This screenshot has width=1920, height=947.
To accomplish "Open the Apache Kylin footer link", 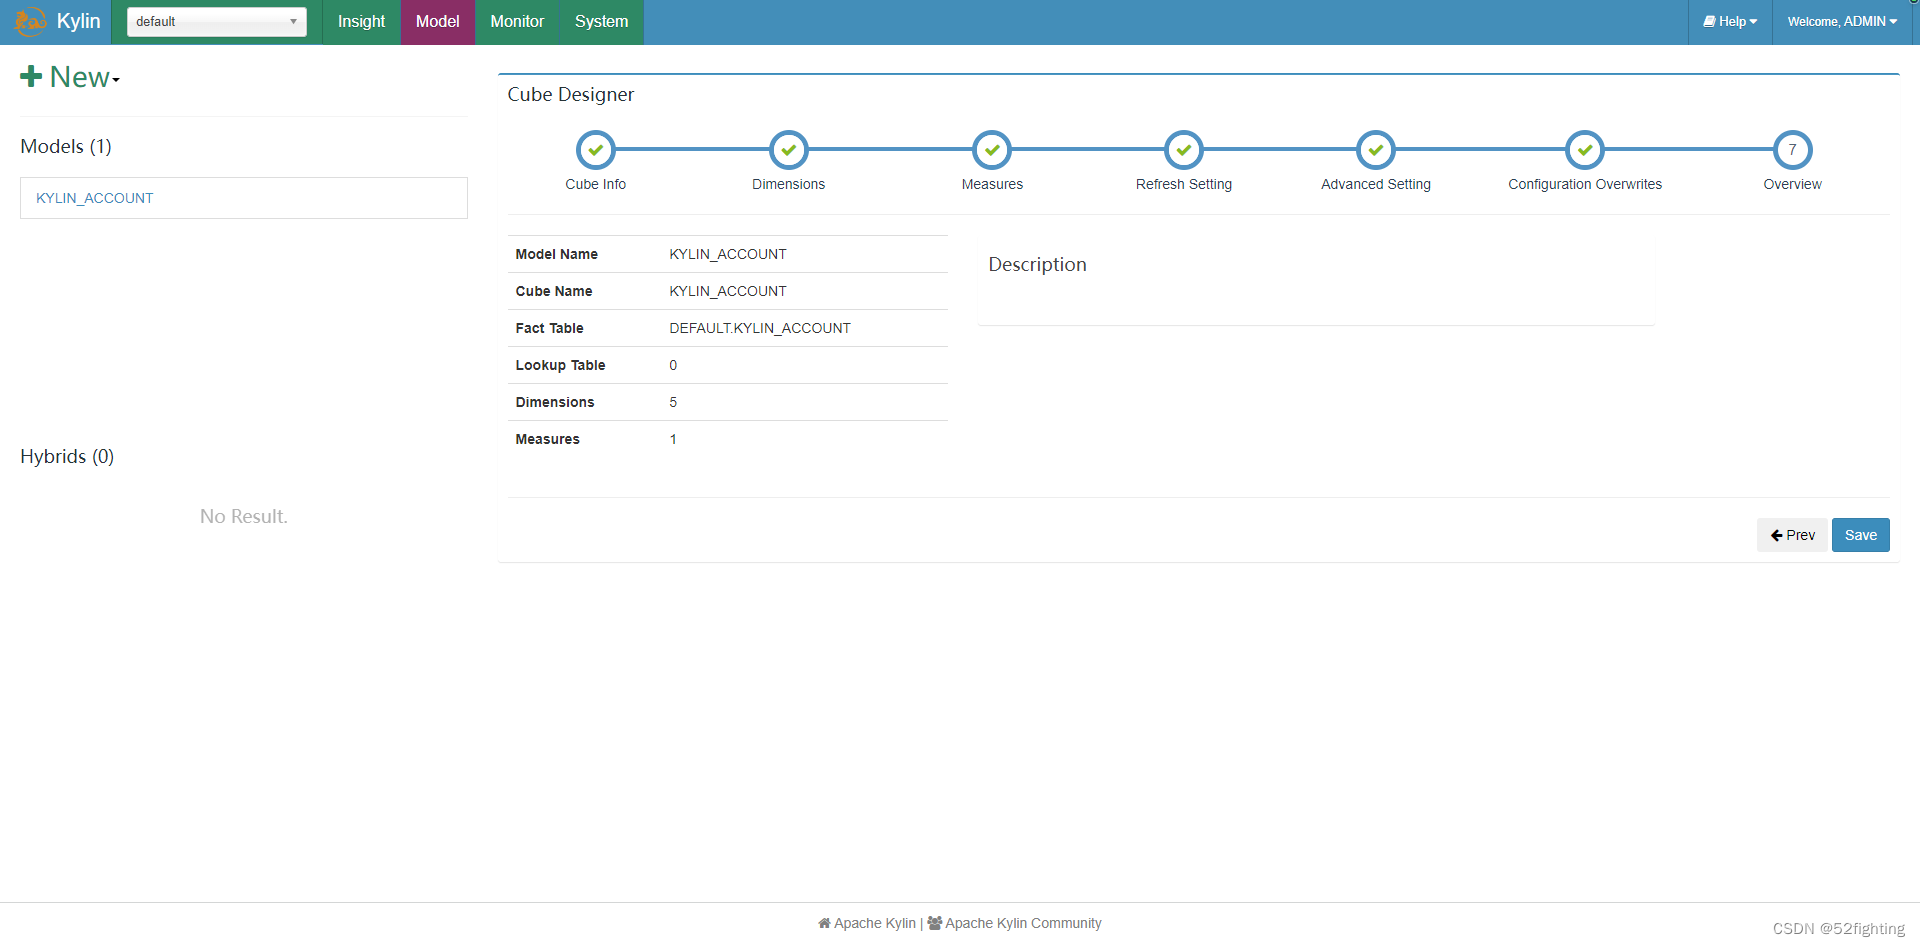I will pyautogui.click(x=867, y=923).
